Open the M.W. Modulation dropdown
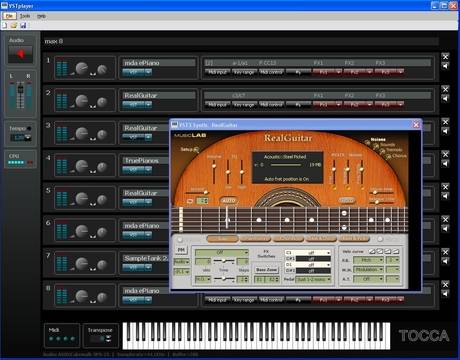 [x=368, y=269]
